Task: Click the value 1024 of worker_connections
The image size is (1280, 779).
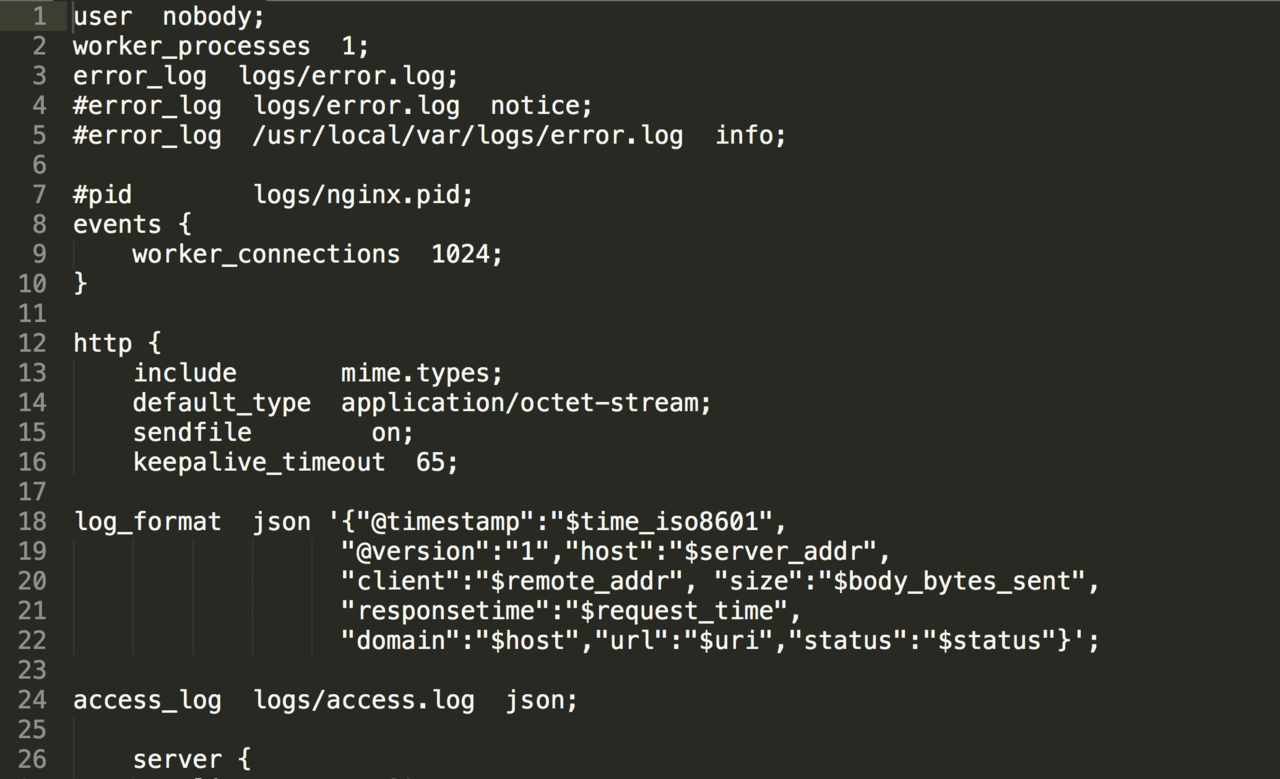Action: 460,254
